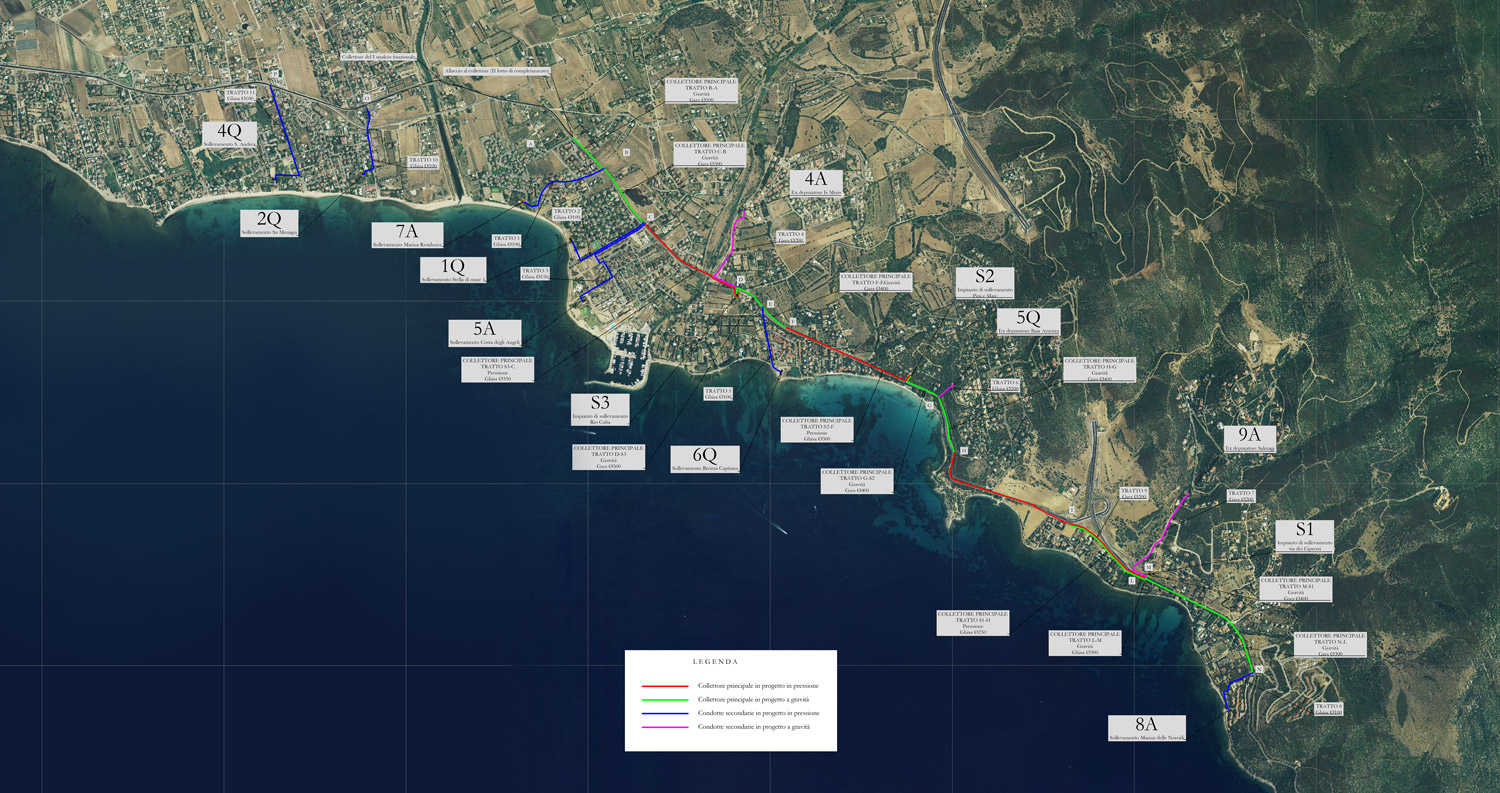Viewport: 1500px width, 793px height.
Task: Click the TRATTO B-A collector label
Action: click(x=702, y=91)
